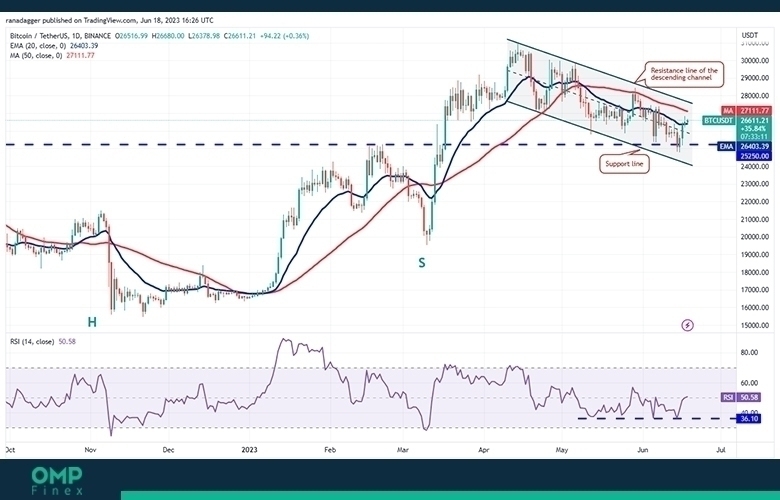Viewport: 780px width, 500px height.
Task: Click the 24000.00 price axis label
Action: pyautogui.click(x=755, y=167)
